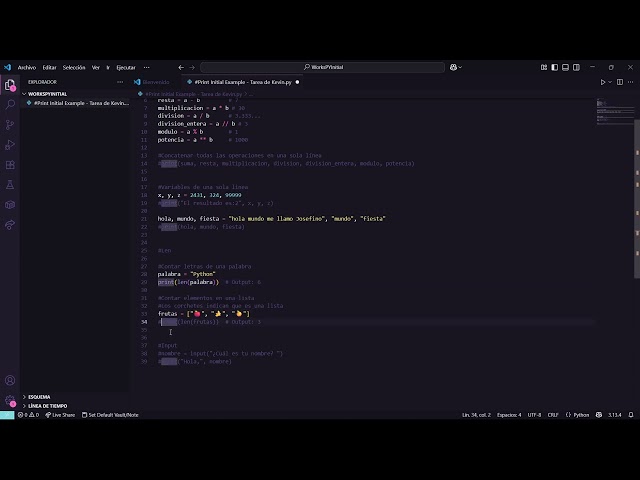Open the errors and warnings status item
Image resolution: width=640 pixels, height=480 pixels.
(28, 415)
